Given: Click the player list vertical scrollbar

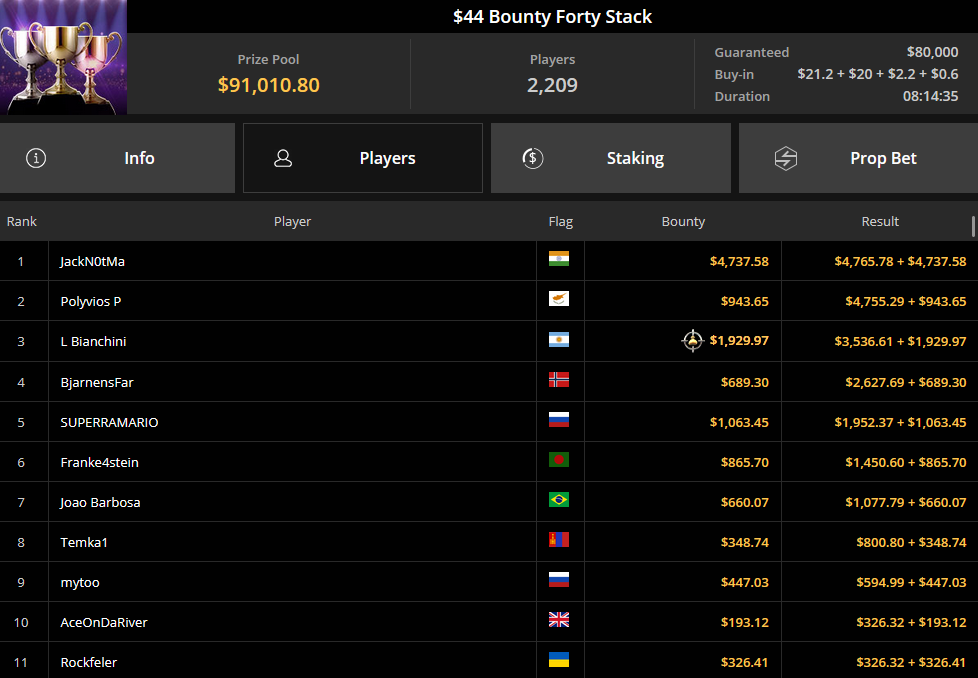Looking at the screenshot, I should click(x=974, y=226).
